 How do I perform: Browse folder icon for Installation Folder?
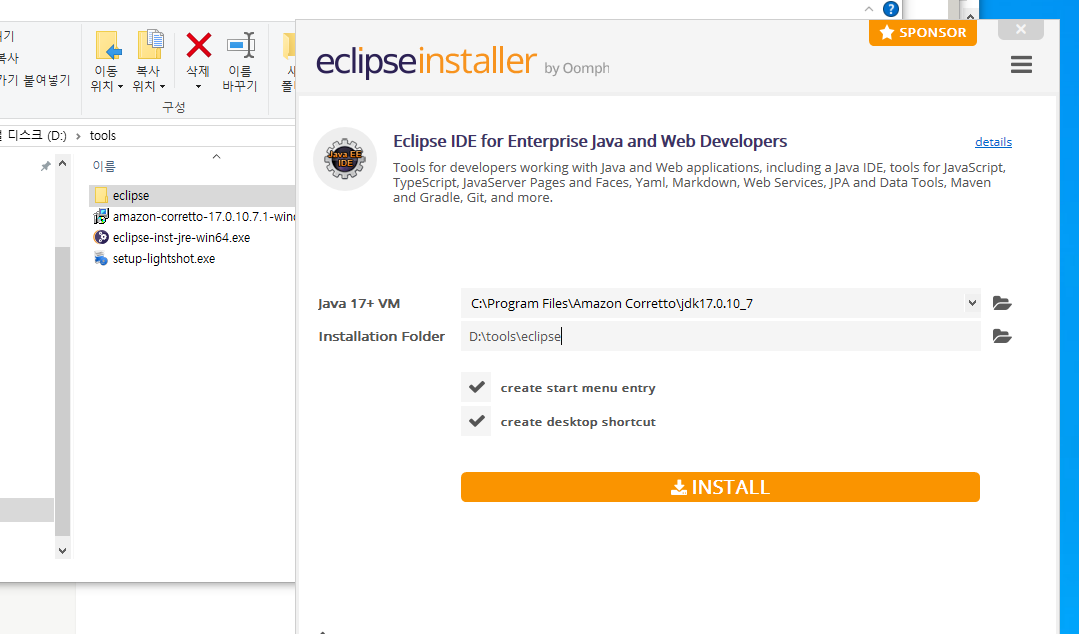(1002, 336)
